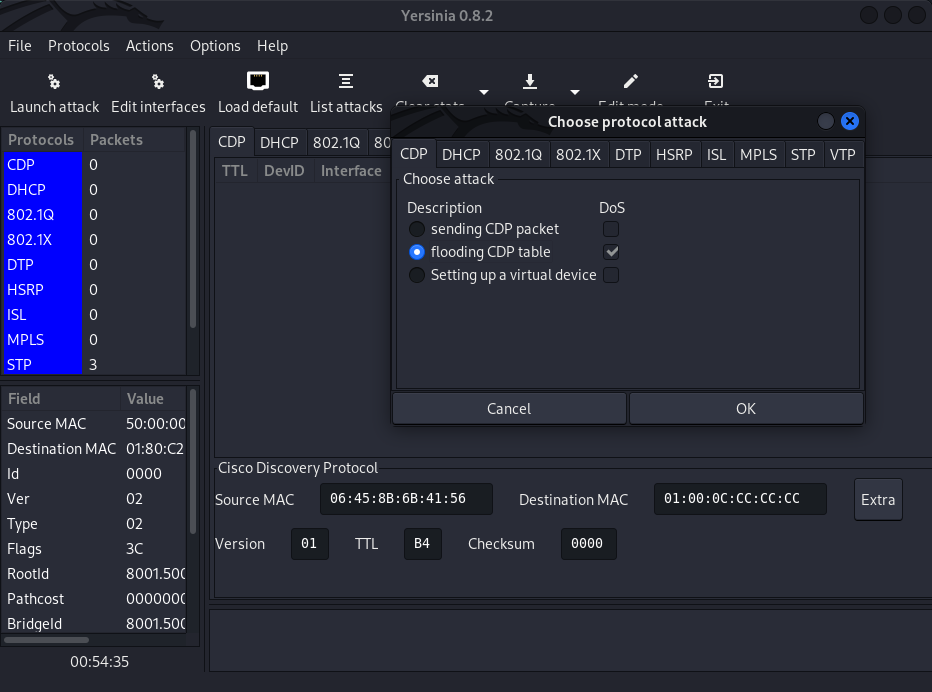Image resolution: width=932 pixels, height=692 pixels.
Task: Toggle the DoS checkbox for flooding CDP table
Action: coord(611,252)
